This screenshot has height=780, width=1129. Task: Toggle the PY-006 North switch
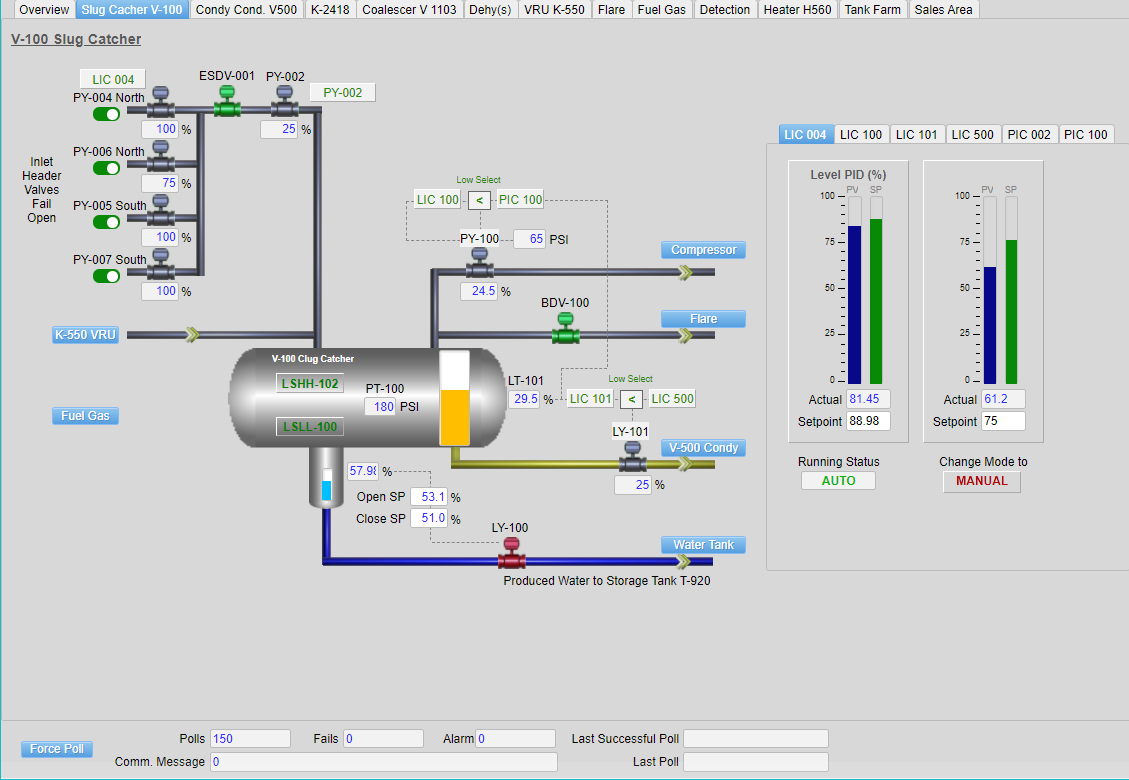pyautogui.click(x=107, y=168)
